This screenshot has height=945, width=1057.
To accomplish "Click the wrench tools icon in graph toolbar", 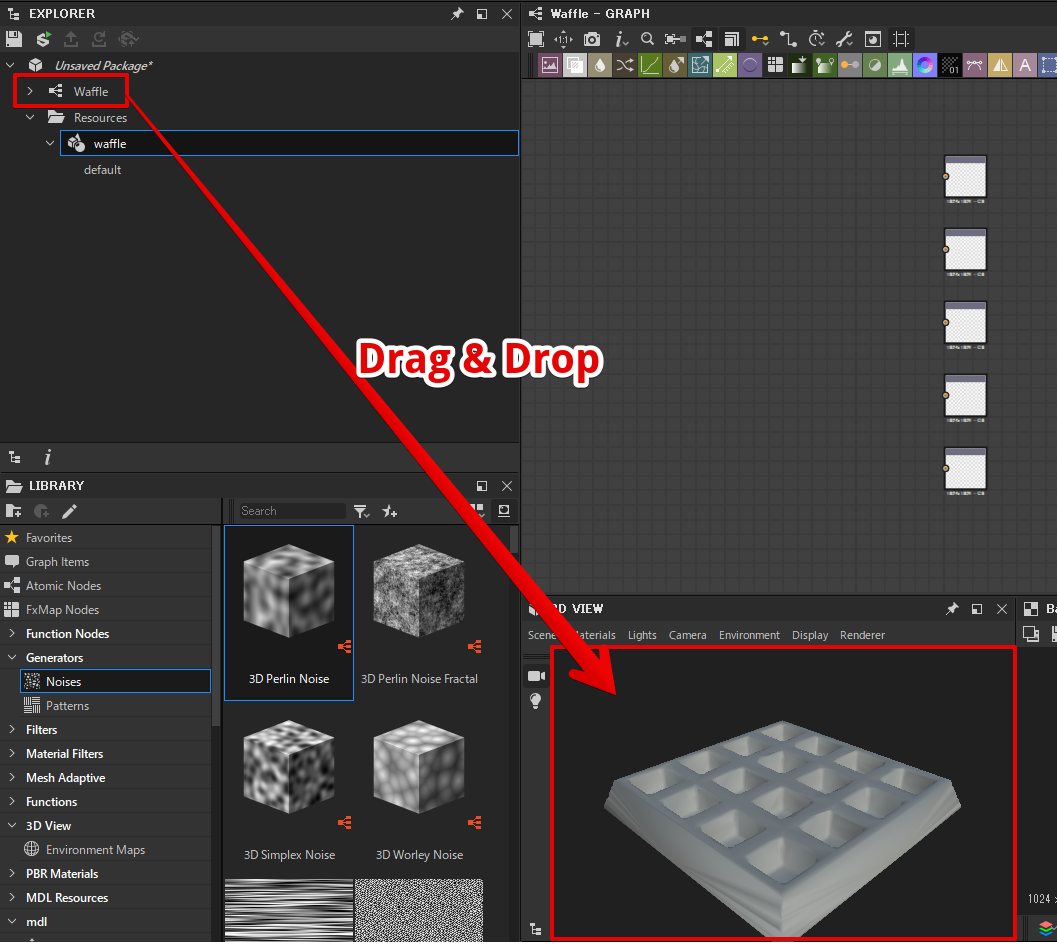I will pyautogui.click(x=844, y=39).
